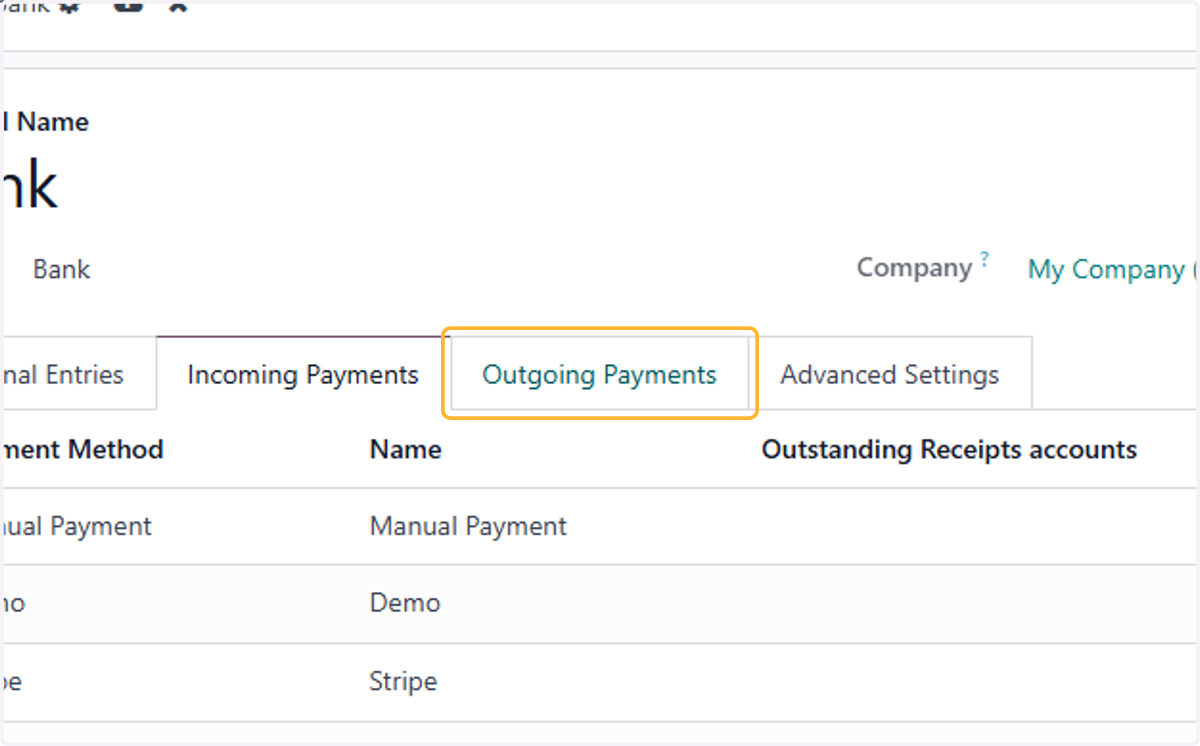Click the Company field label
This screenshot has width=1200, height=746.
coord(914,268)
